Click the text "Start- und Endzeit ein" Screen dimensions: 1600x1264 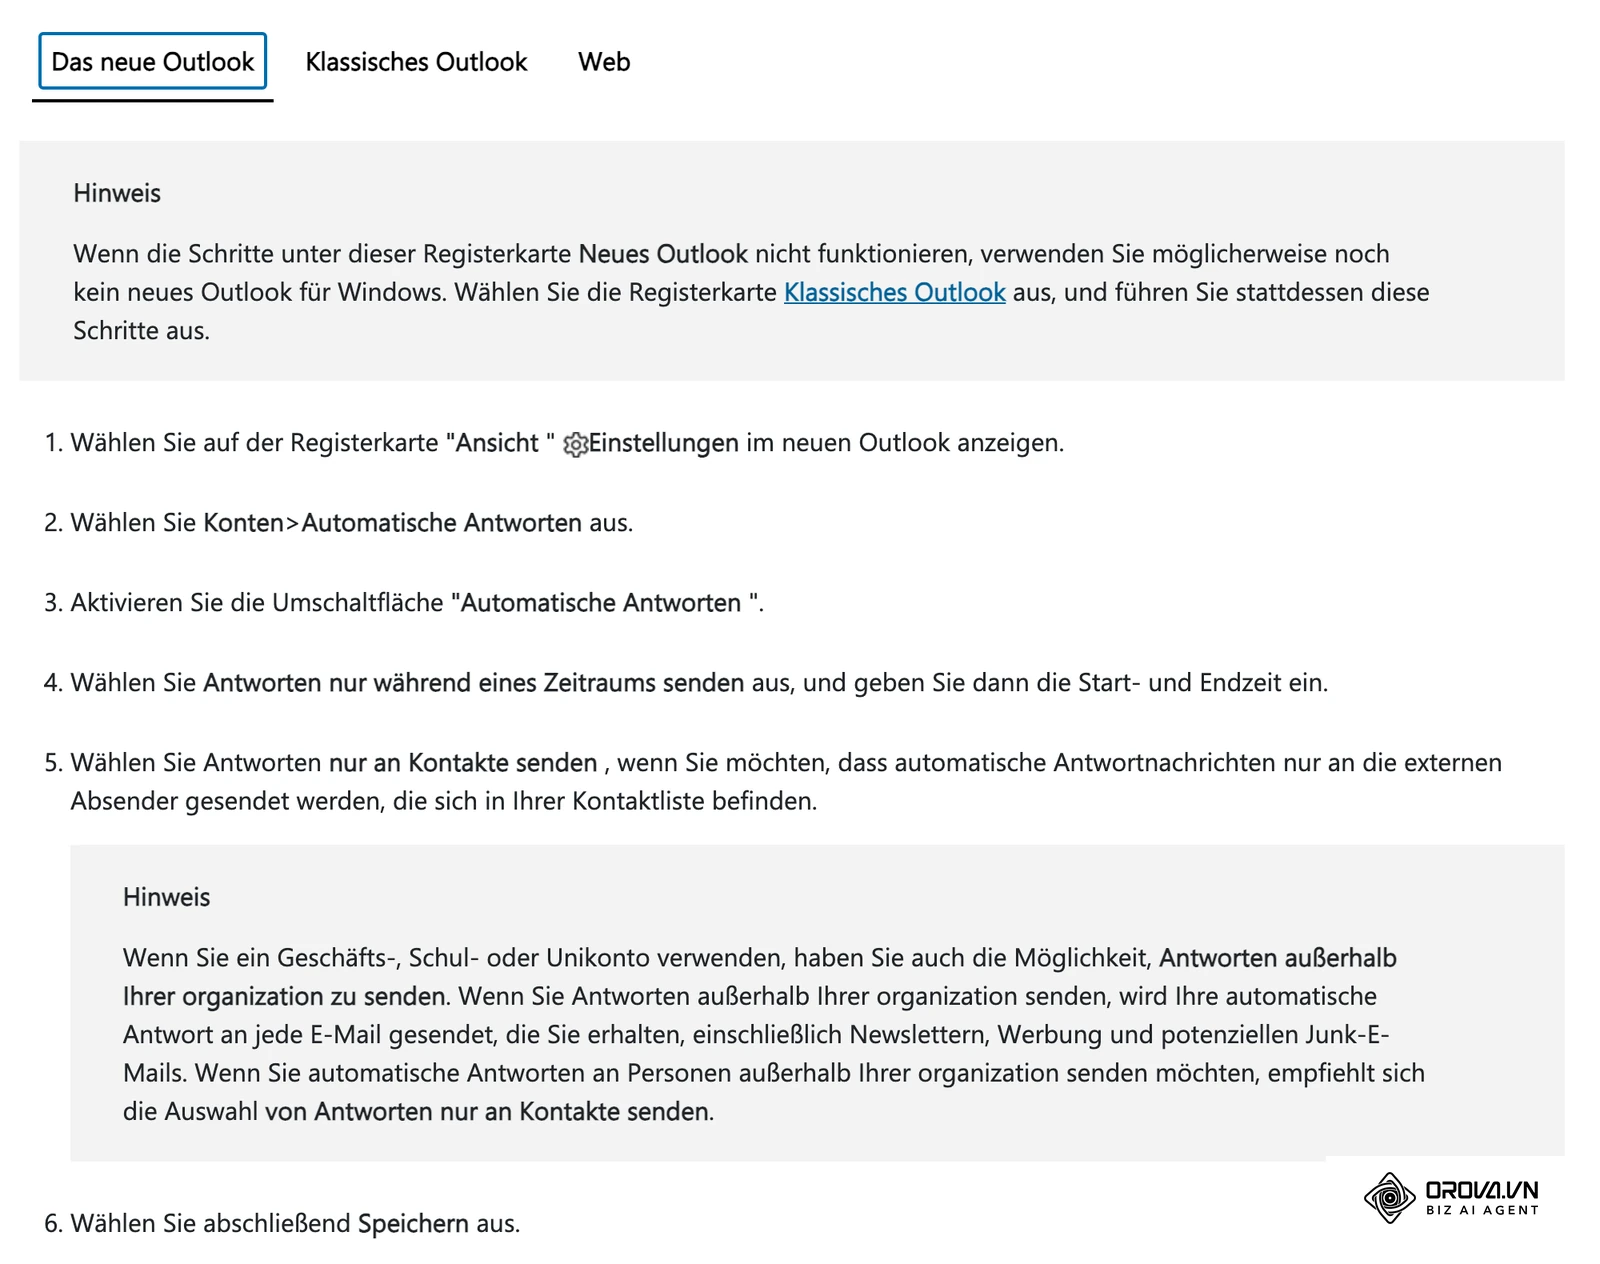(1200, 683)
